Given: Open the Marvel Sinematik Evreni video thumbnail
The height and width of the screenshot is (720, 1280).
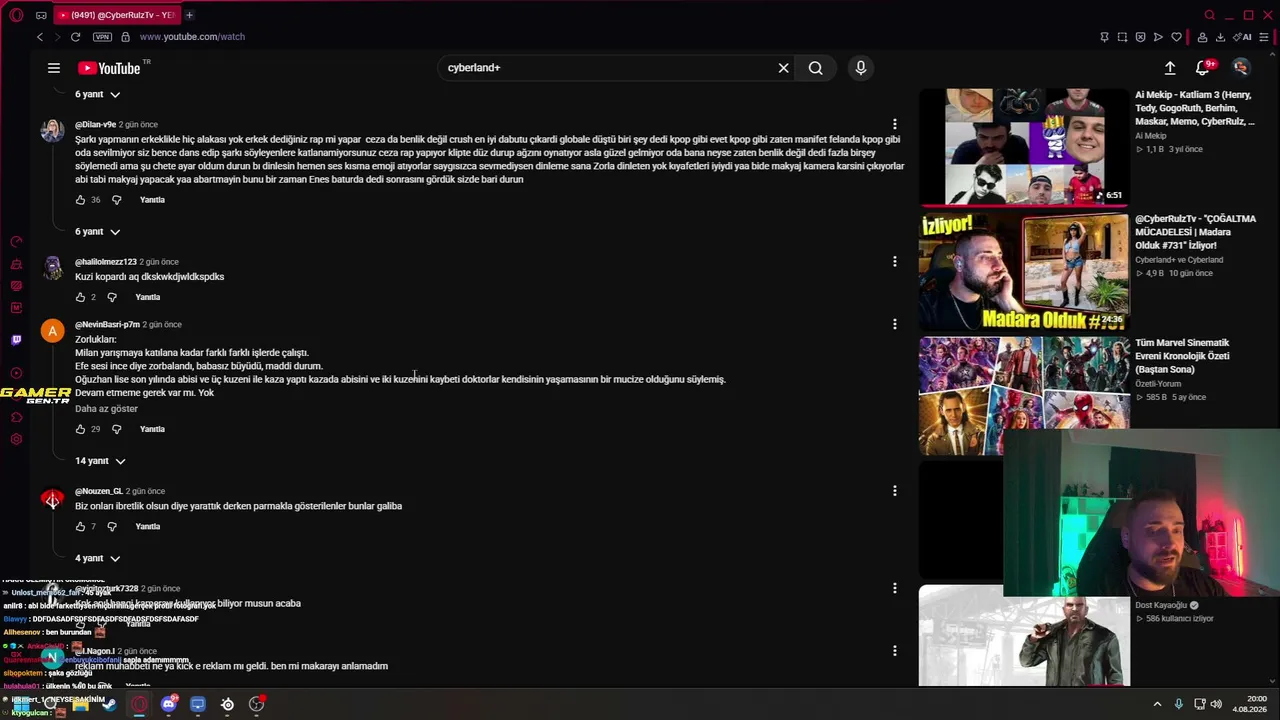Looking at the screenshot, I should pyautogui.click(x=1024, y=395).
